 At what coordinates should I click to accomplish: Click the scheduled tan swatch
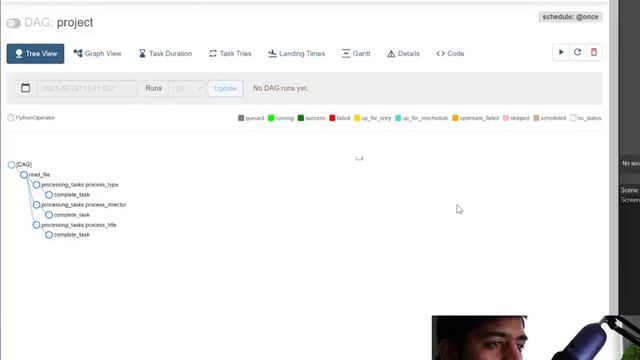click(536, 118)
